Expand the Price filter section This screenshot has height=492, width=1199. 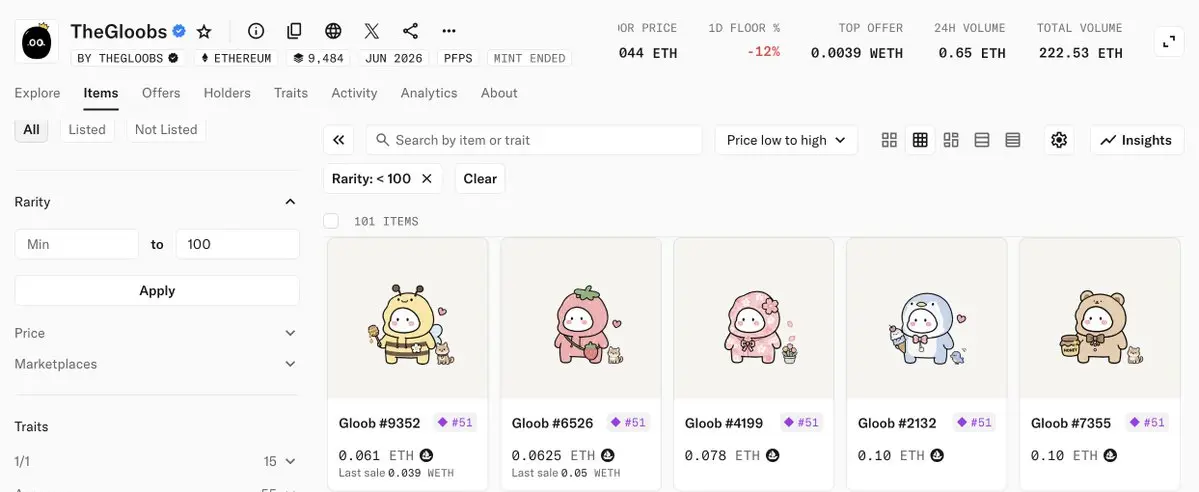[156, 333]
